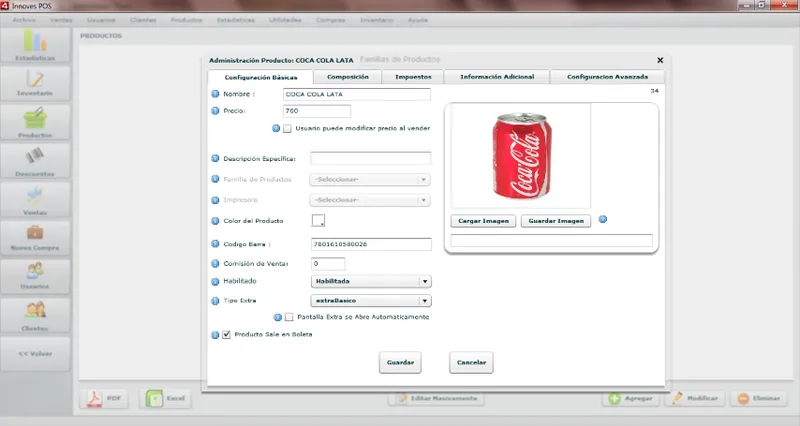Click the help icon beside Precio
800x426 pixels.
click(x=215, y=111)
